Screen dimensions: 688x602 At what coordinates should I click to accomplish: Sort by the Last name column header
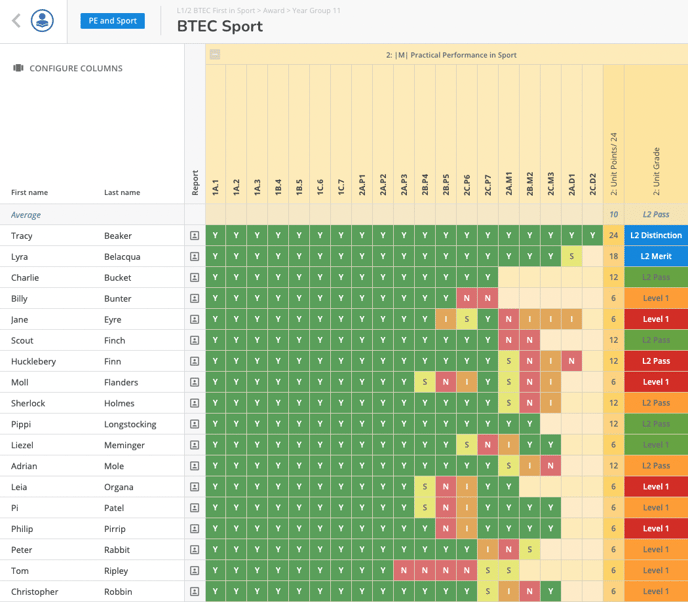[x=122, y=192]
